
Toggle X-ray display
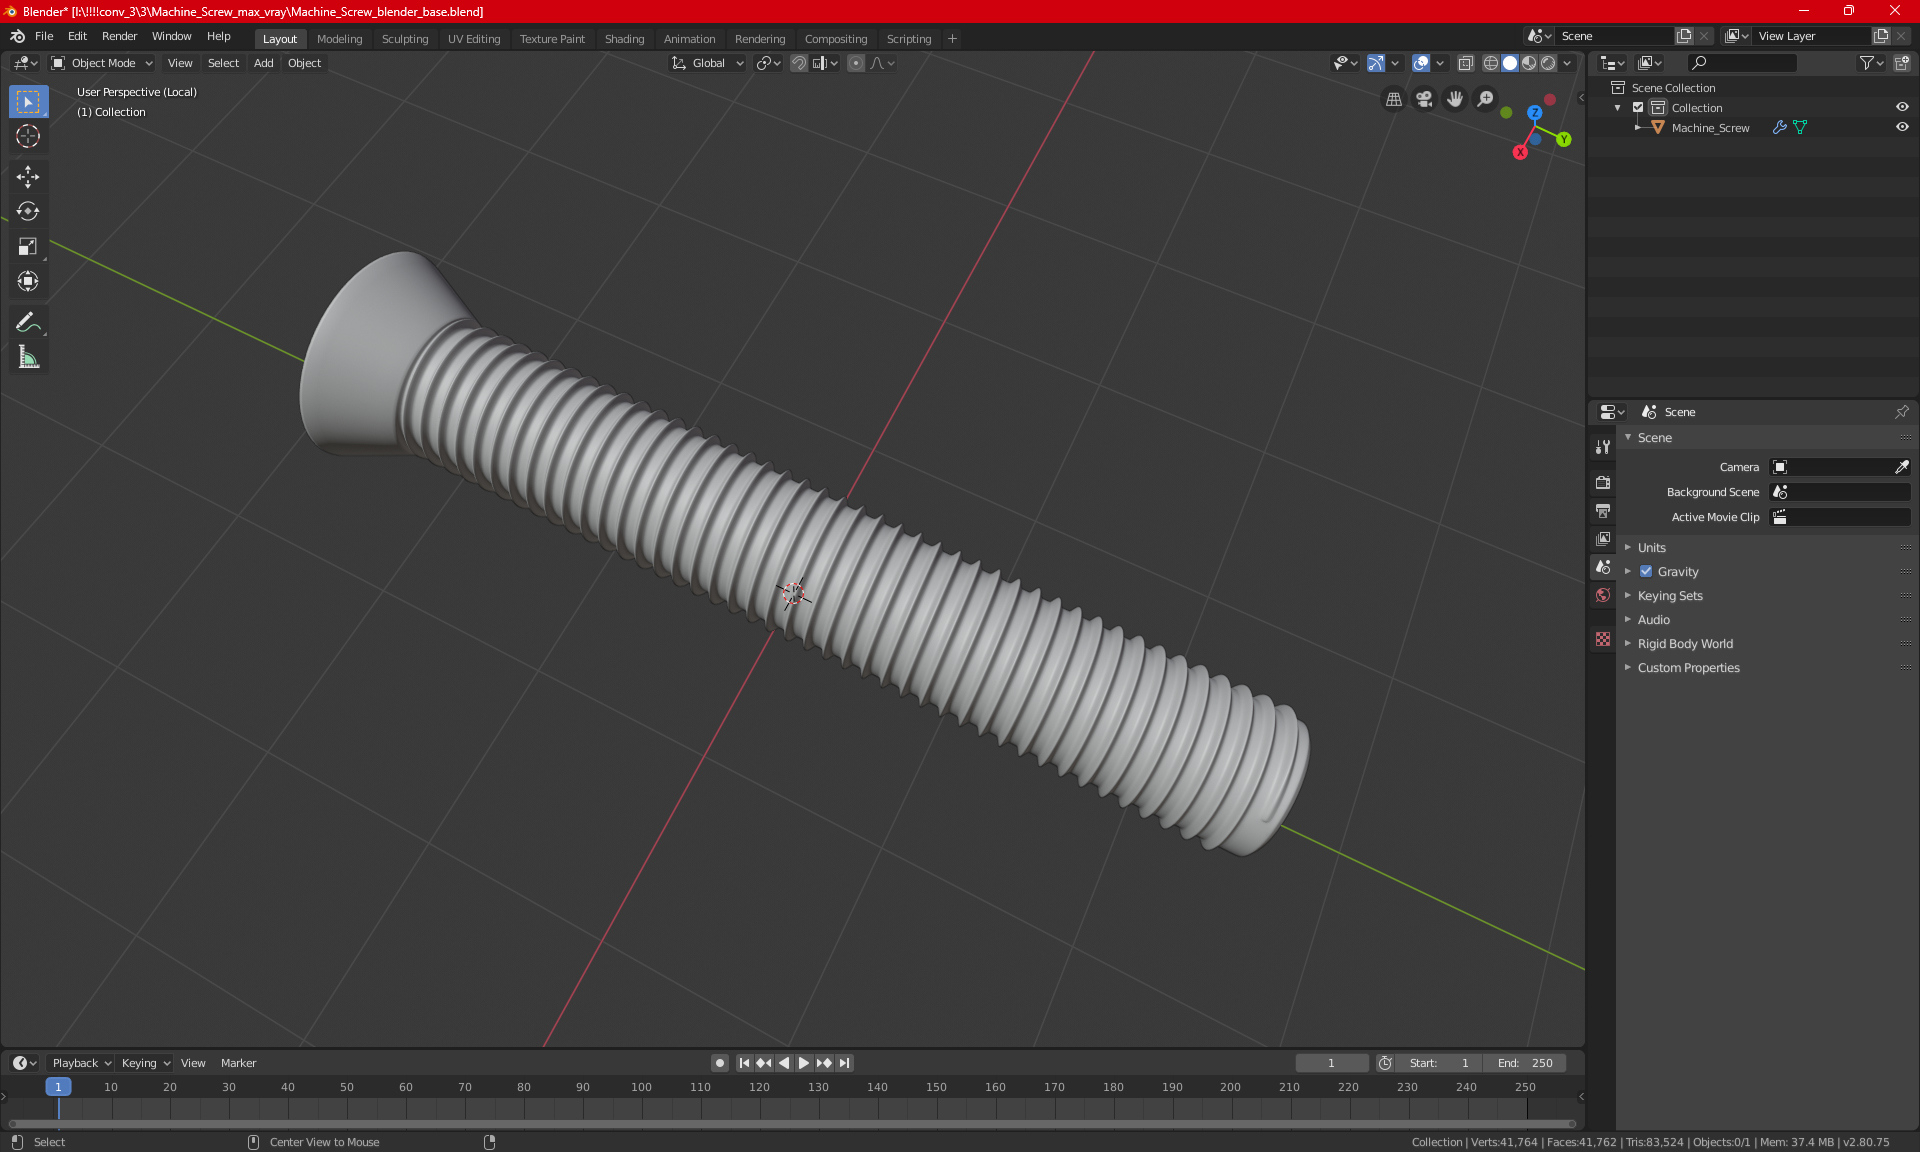(x=1465, y=63)
